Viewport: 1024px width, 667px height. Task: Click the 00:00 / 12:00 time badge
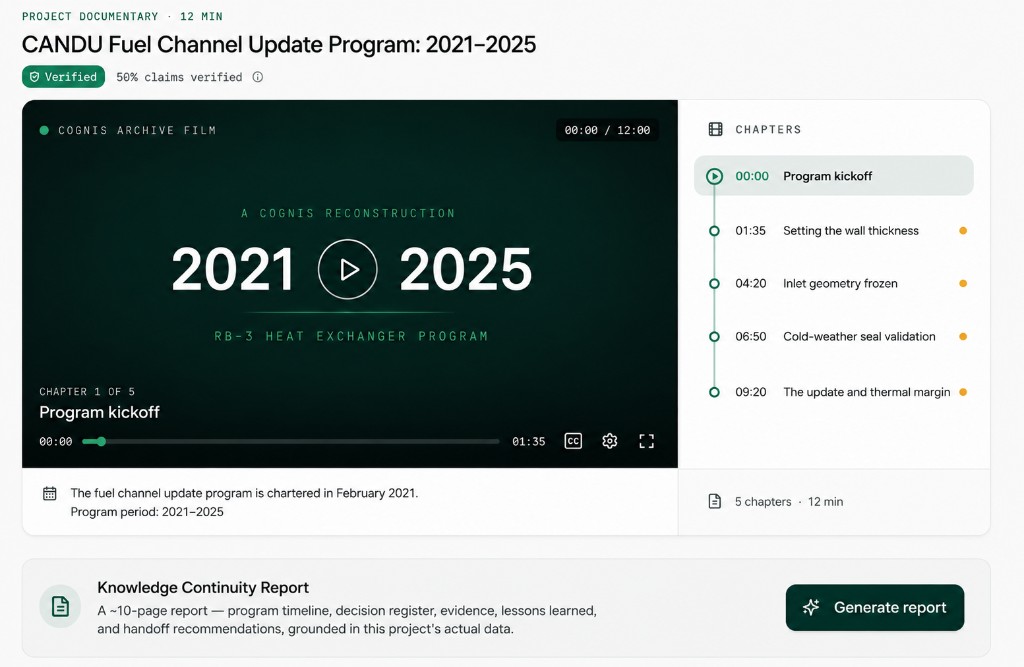[607, 130]
